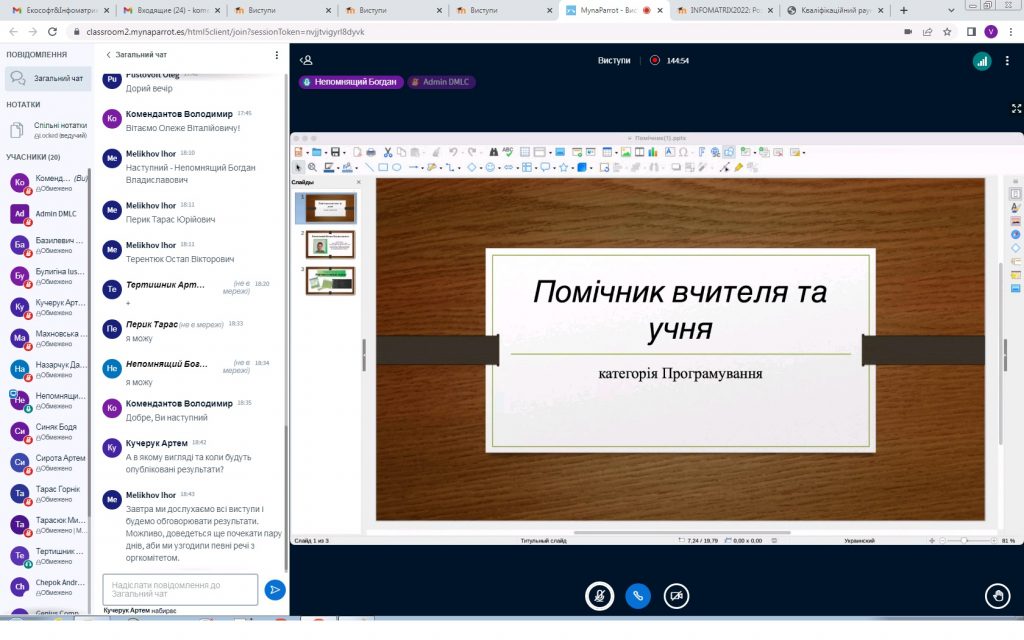This screenshot has height=640, width=1024.
Task: Open a new browser tab
Action: [x=904, y=10]
